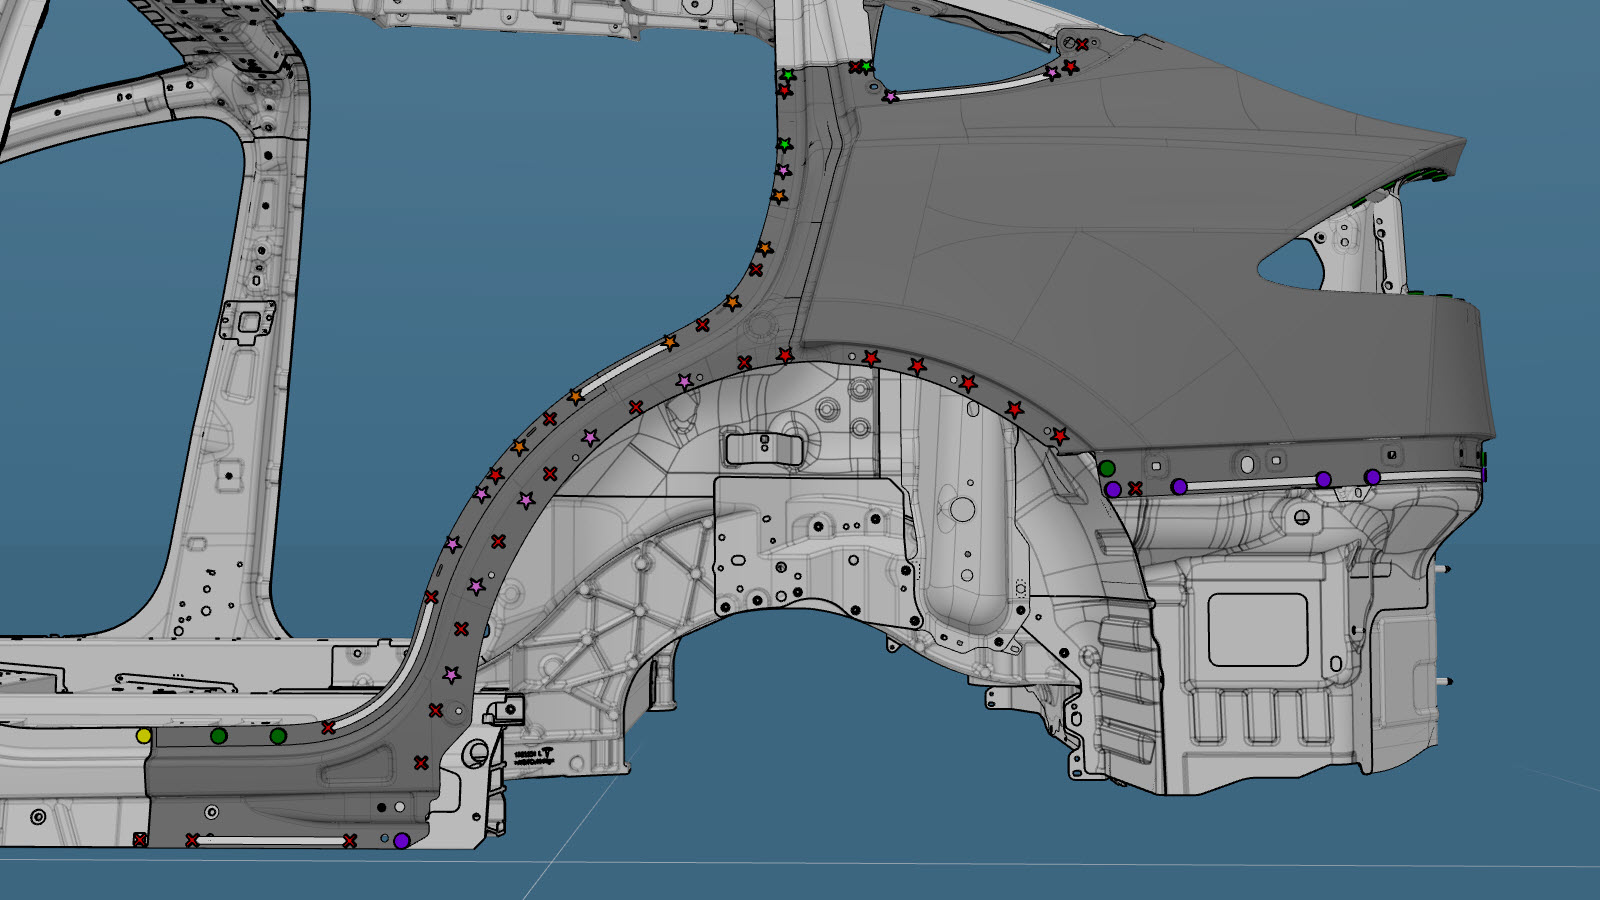Select the yellow circle marker on the sill

pos(144,736)
